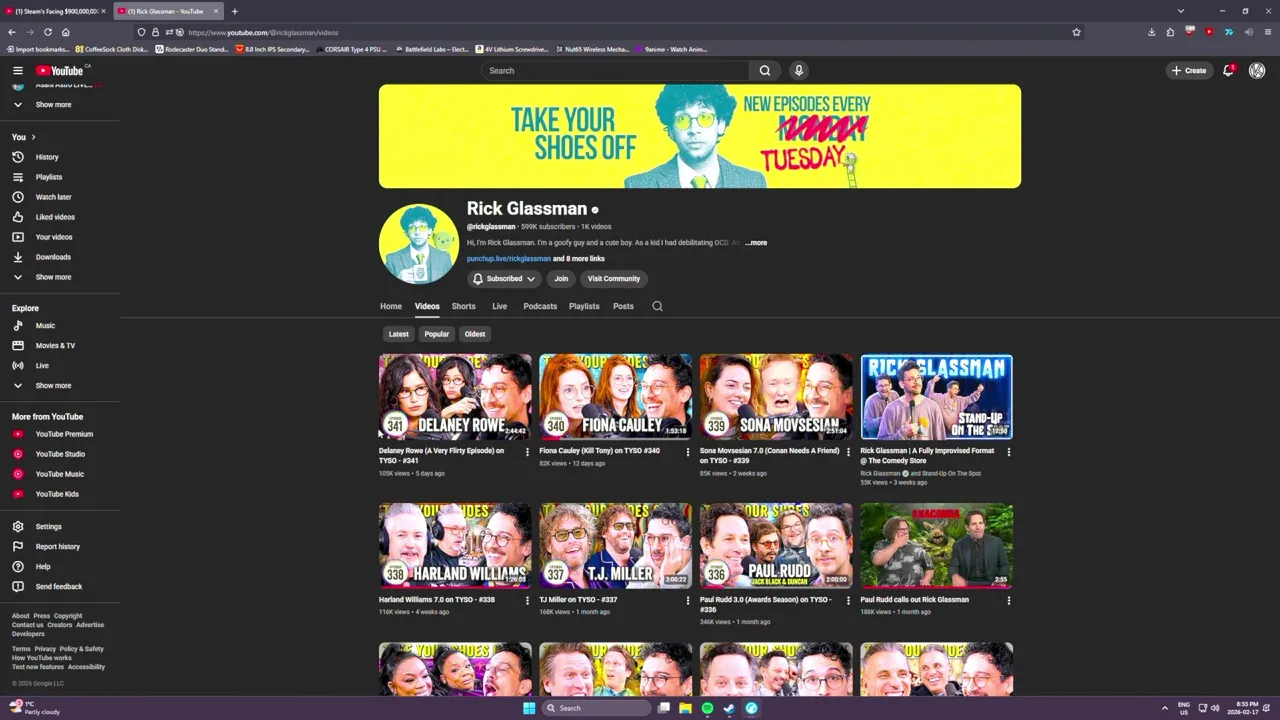
Task: Switch to channel Live tab
Action: (499, 306)
